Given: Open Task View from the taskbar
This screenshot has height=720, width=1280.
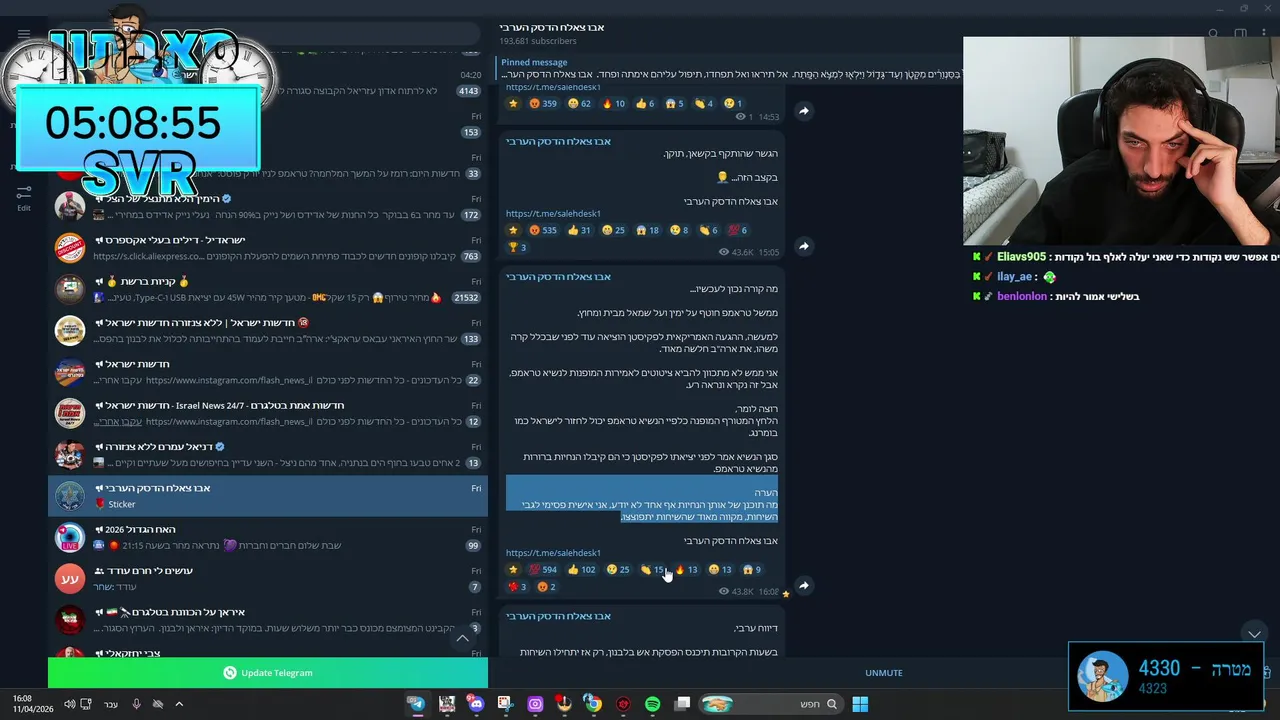Looking at the screenshot, I should pos(682,704).
